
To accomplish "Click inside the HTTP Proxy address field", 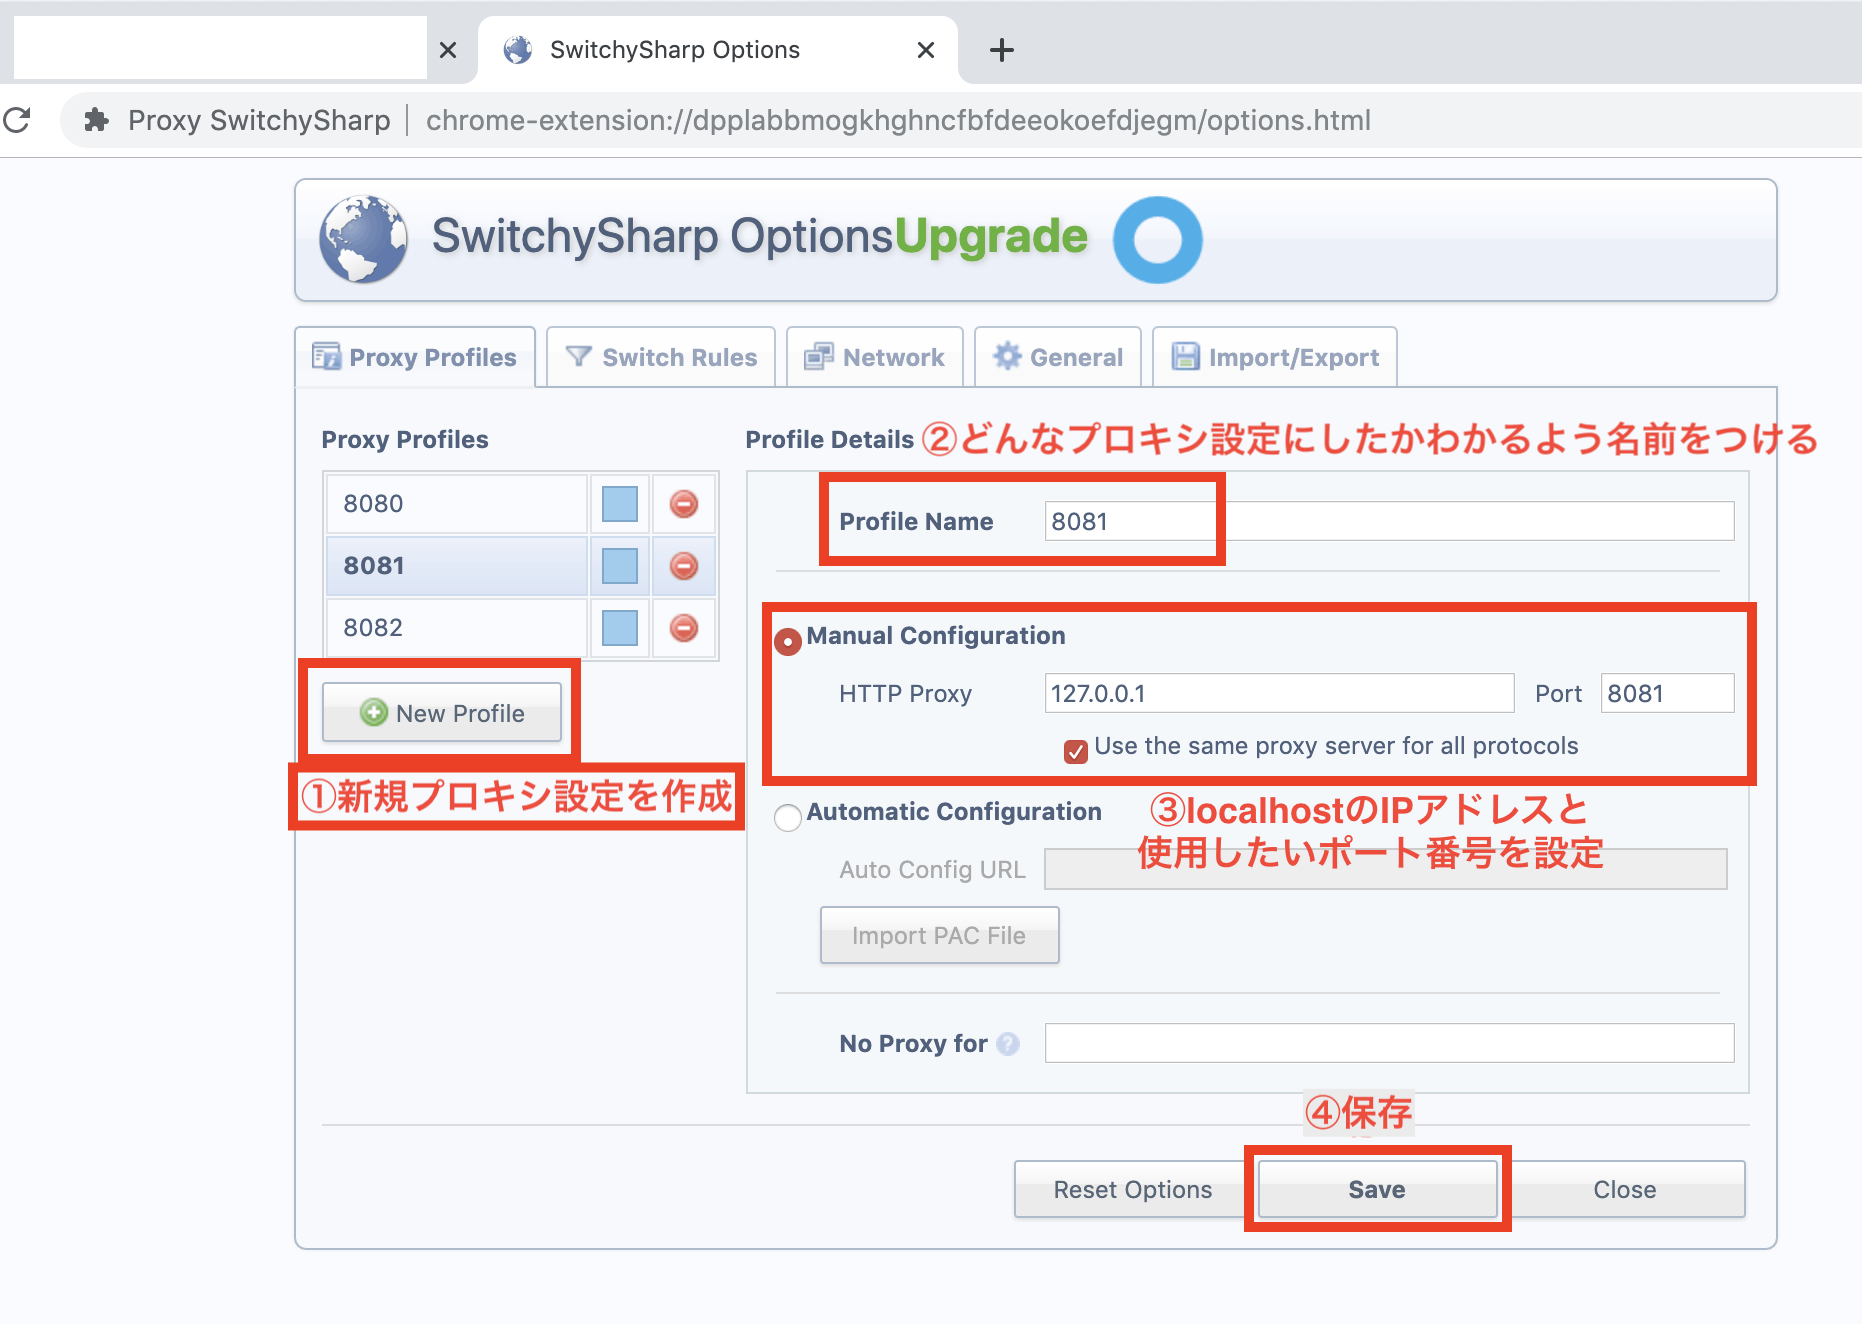I will pos(1278,692).
